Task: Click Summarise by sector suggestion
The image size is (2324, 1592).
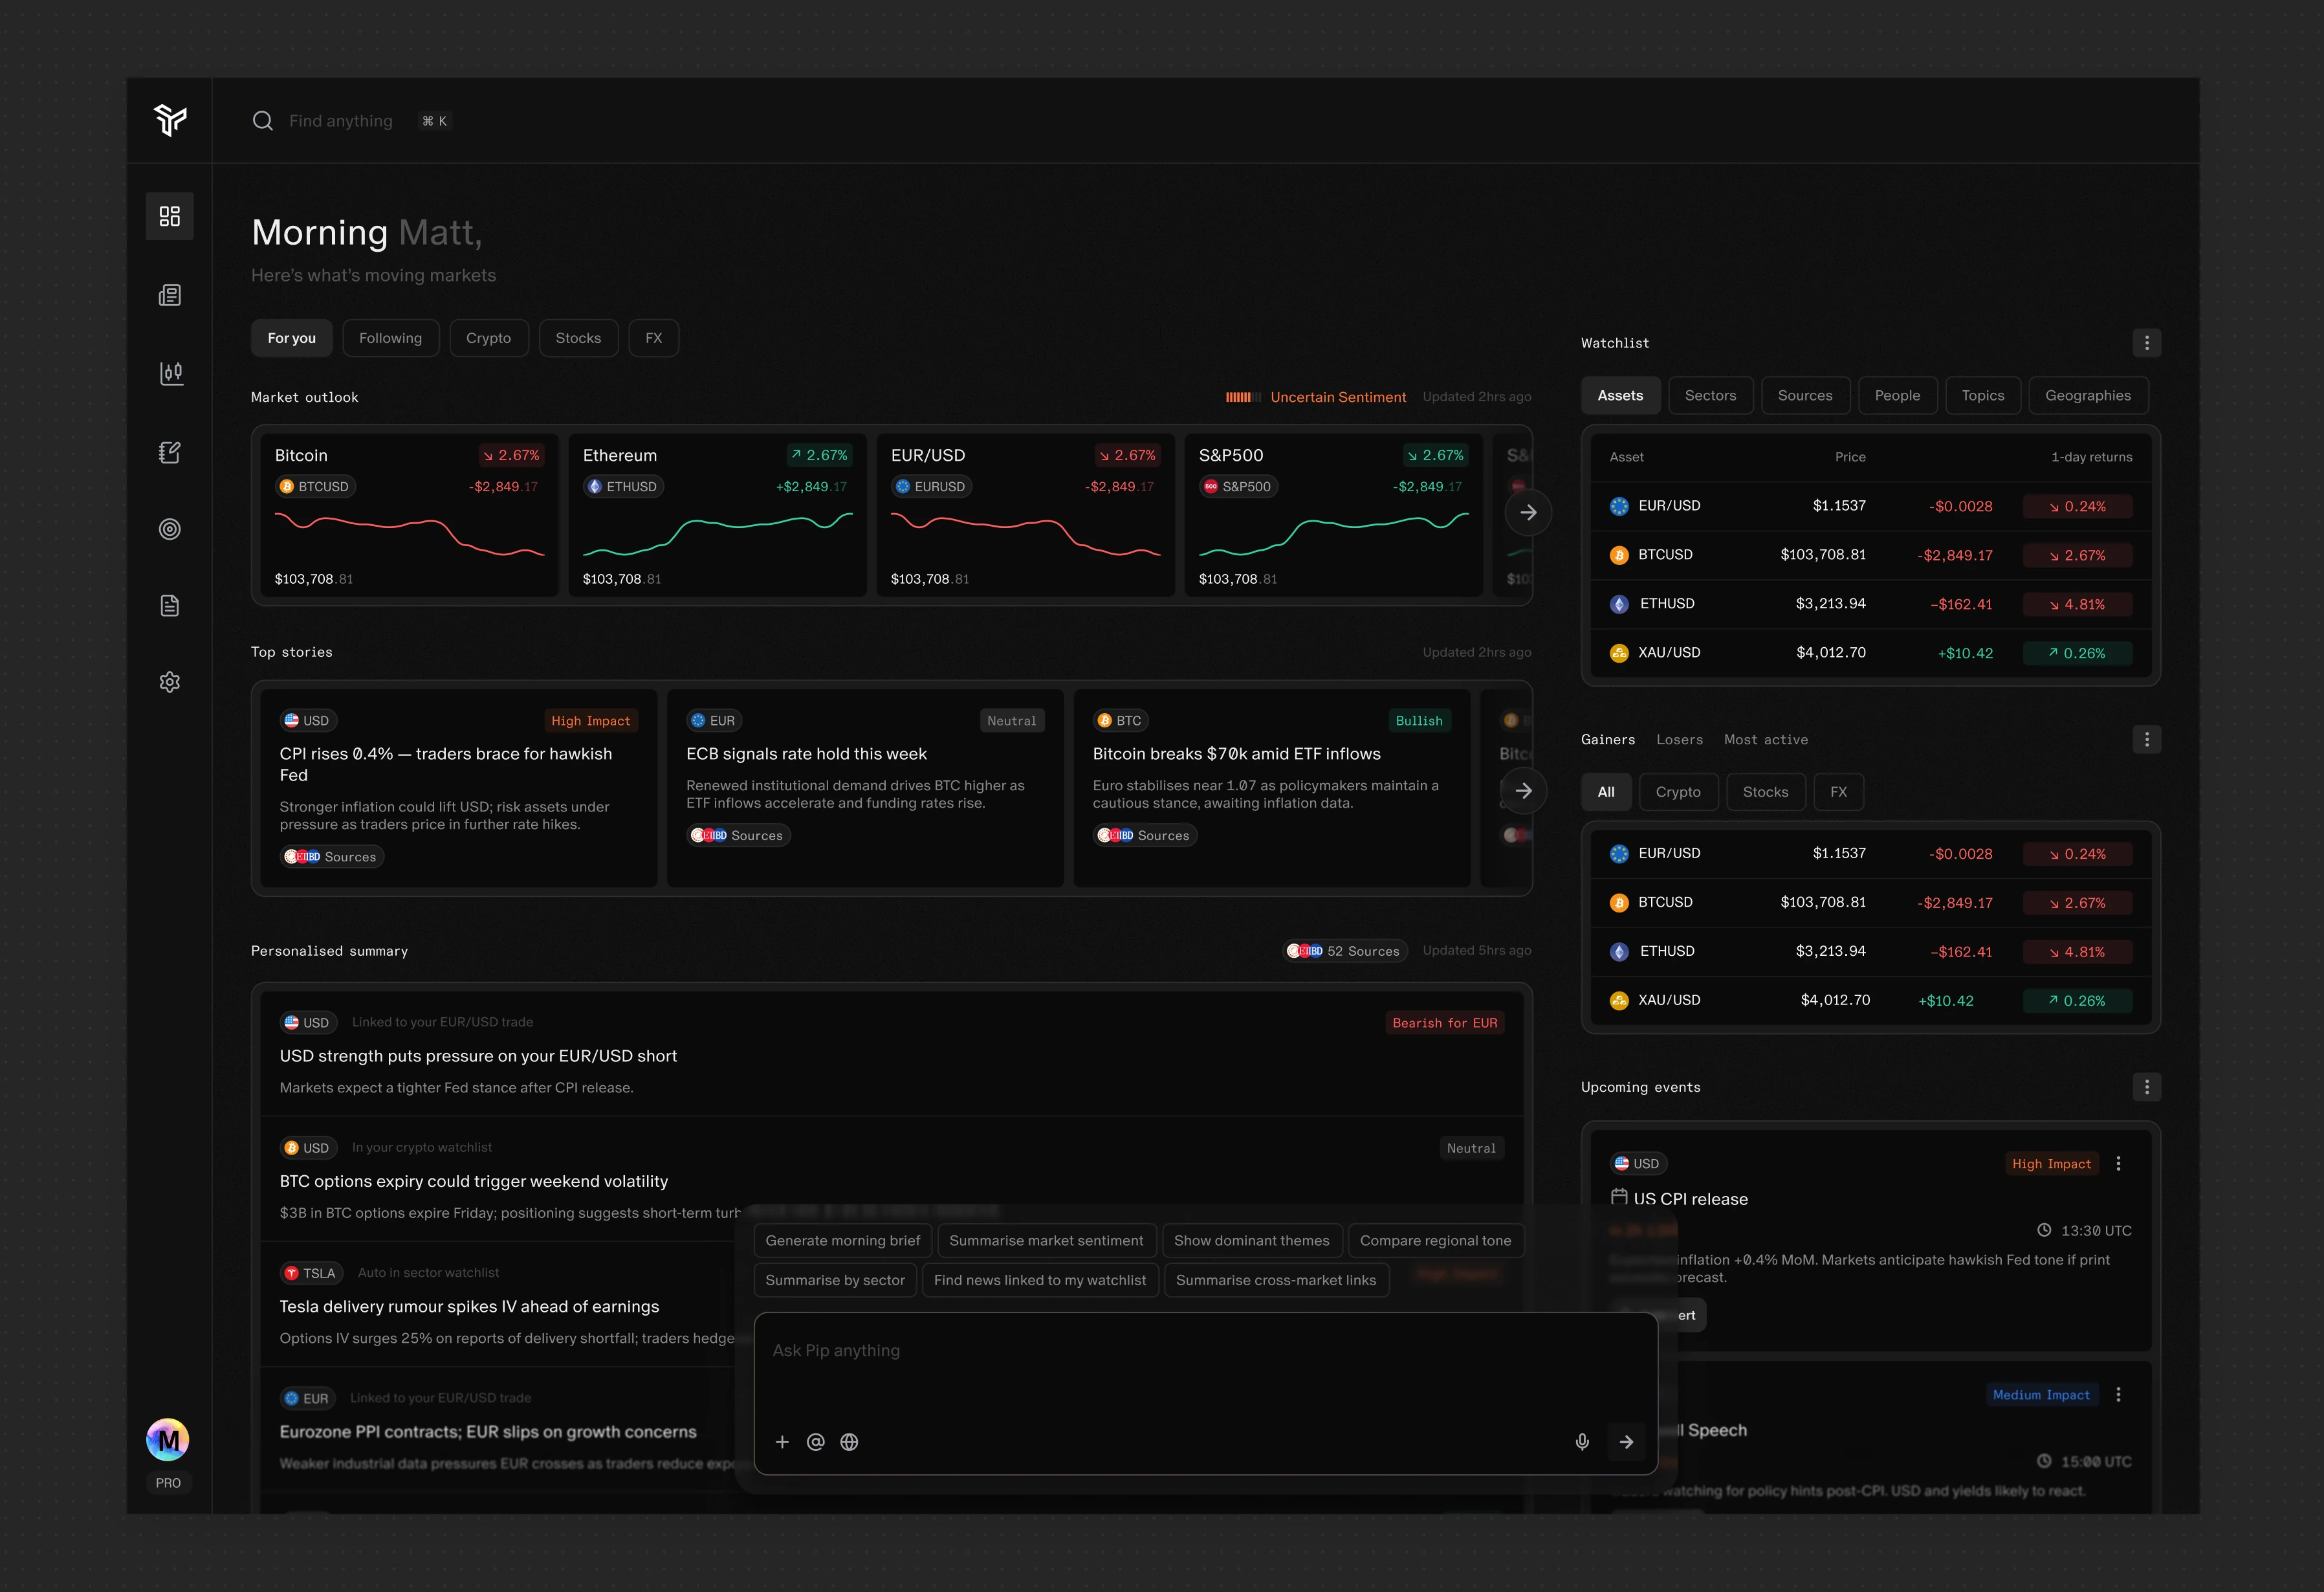Action: [x=835, y=1280]
